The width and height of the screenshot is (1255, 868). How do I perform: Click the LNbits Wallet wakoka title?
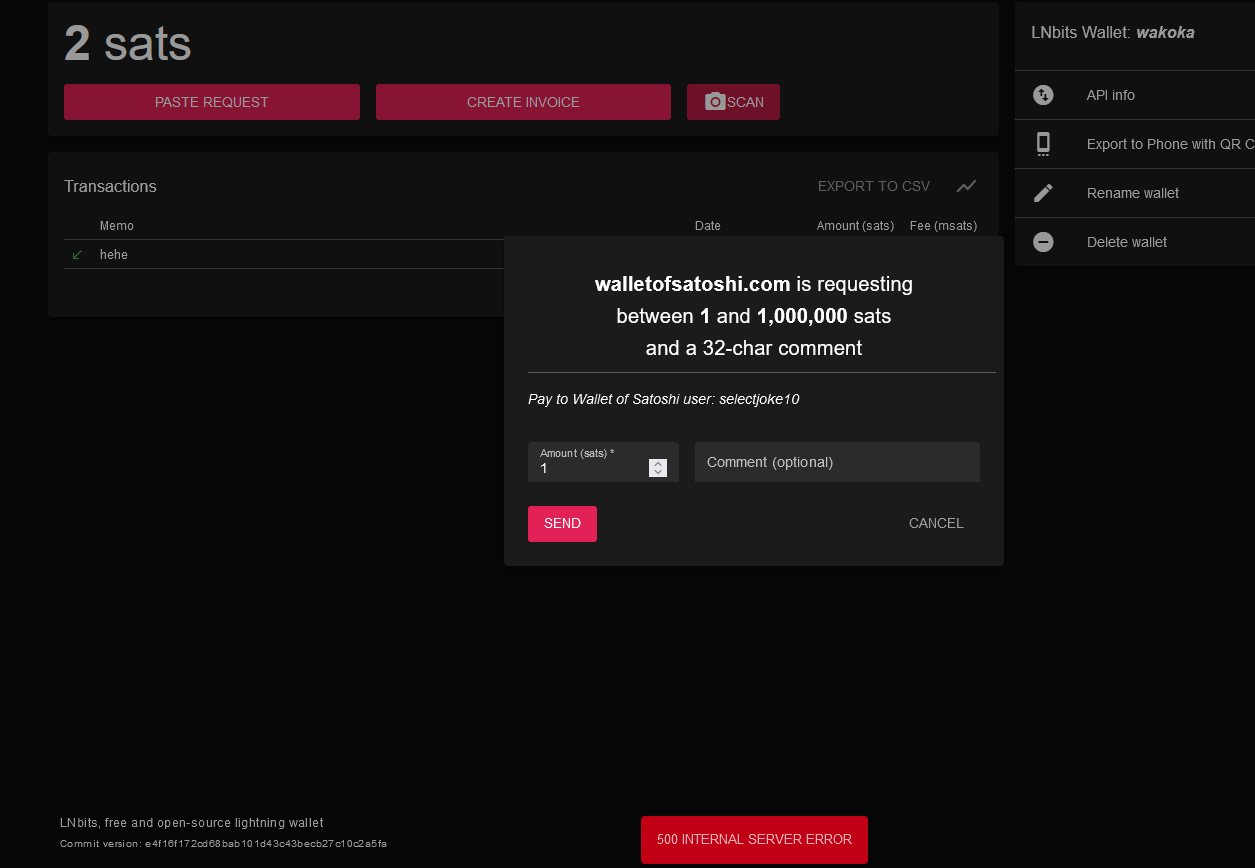point(1111,32)
